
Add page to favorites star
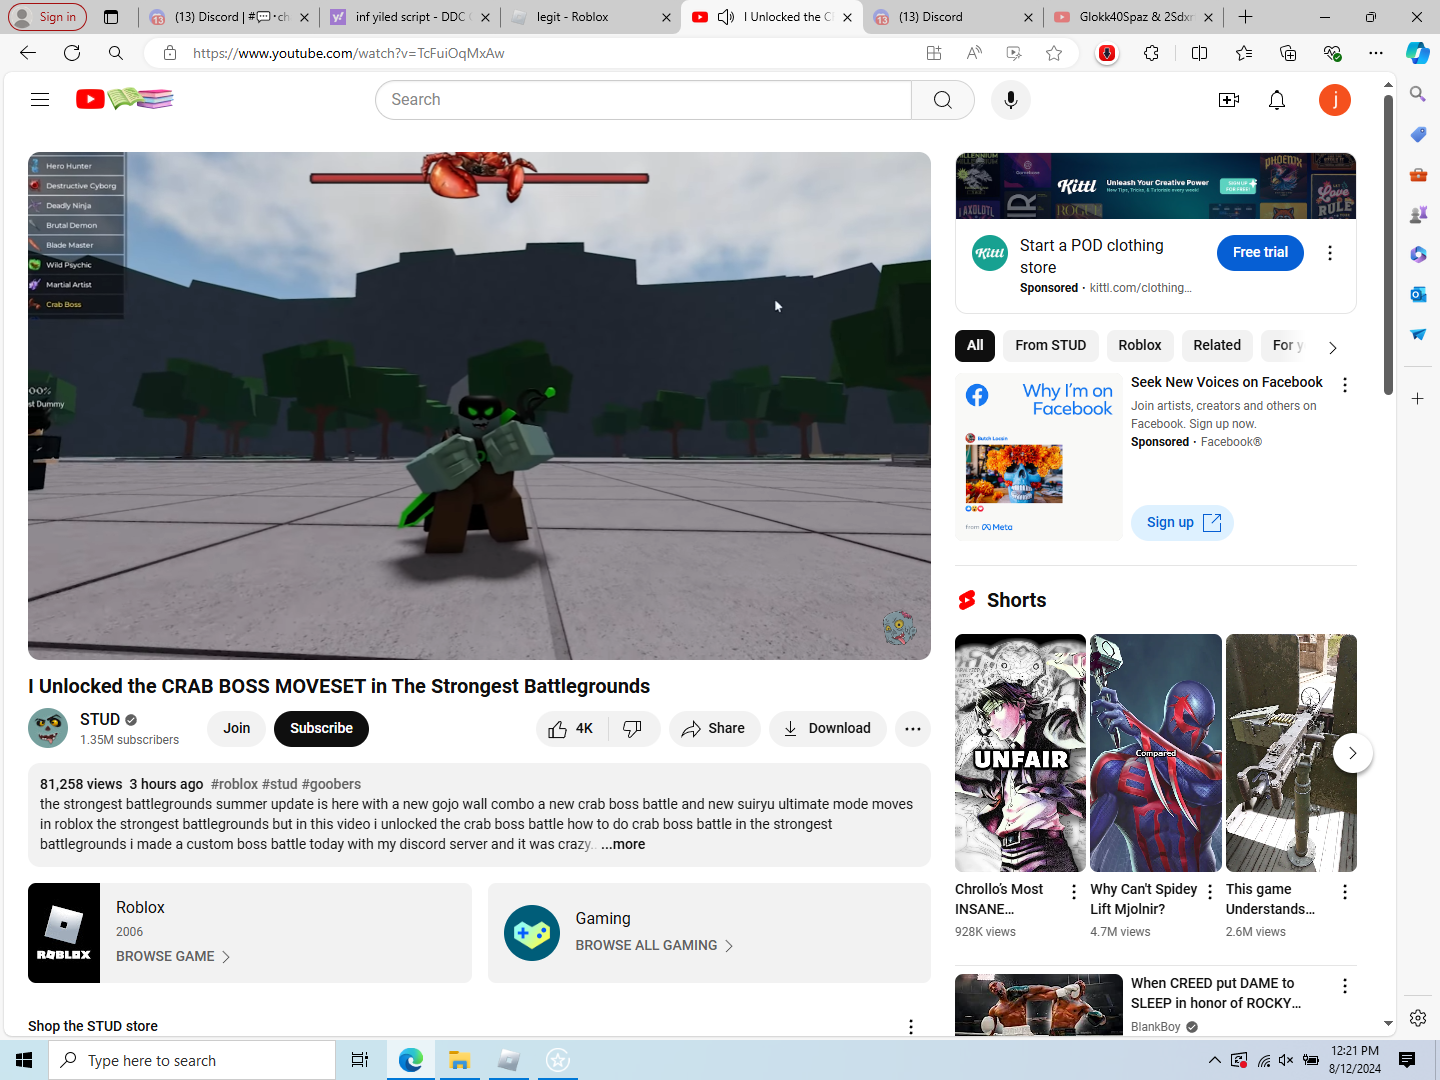pos(1054,53)
